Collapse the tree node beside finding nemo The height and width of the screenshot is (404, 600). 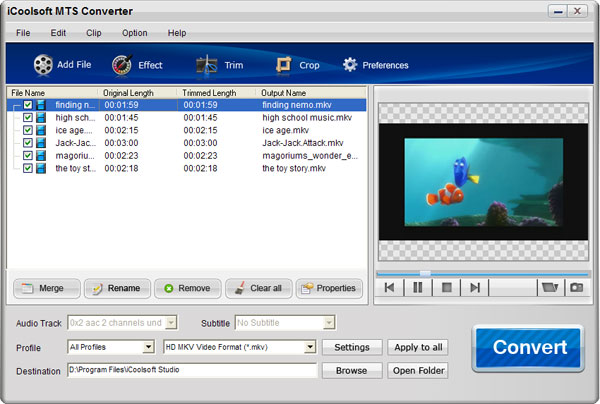(15, 106)
